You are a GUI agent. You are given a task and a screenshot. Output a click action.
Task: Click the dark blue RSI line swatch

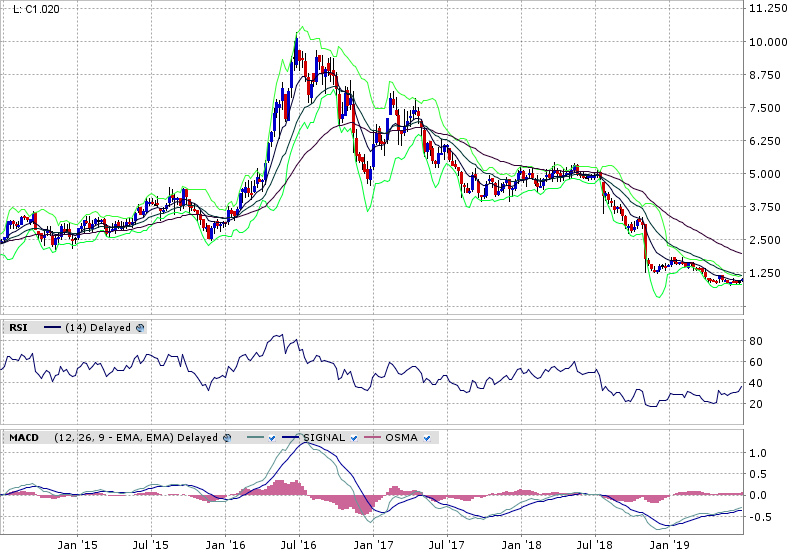click(53, 328)
